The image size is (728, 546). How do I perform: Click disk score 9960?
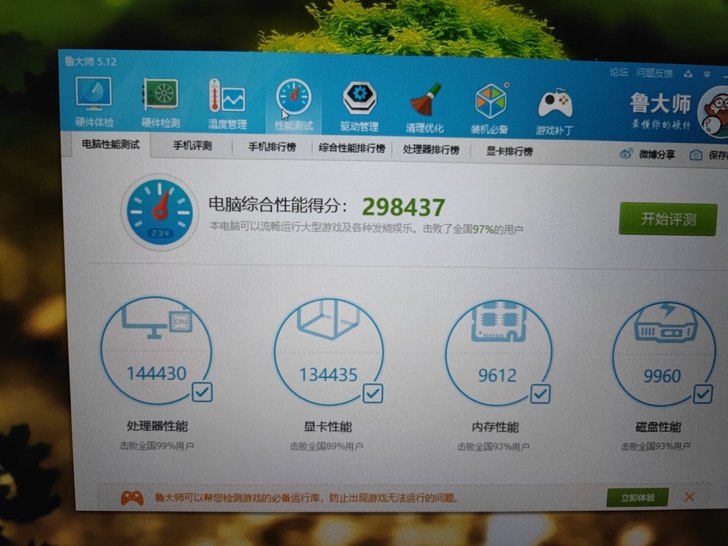[x=662, y=376]
